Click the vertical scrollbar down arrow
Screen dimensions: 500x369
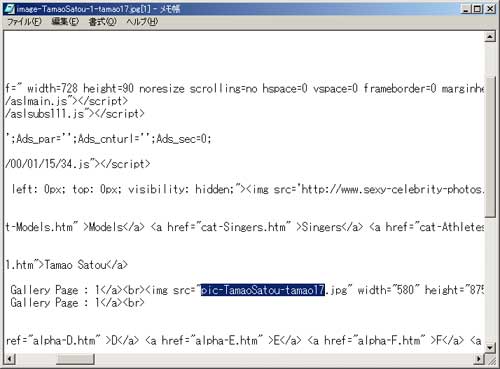tap(490, 347)
